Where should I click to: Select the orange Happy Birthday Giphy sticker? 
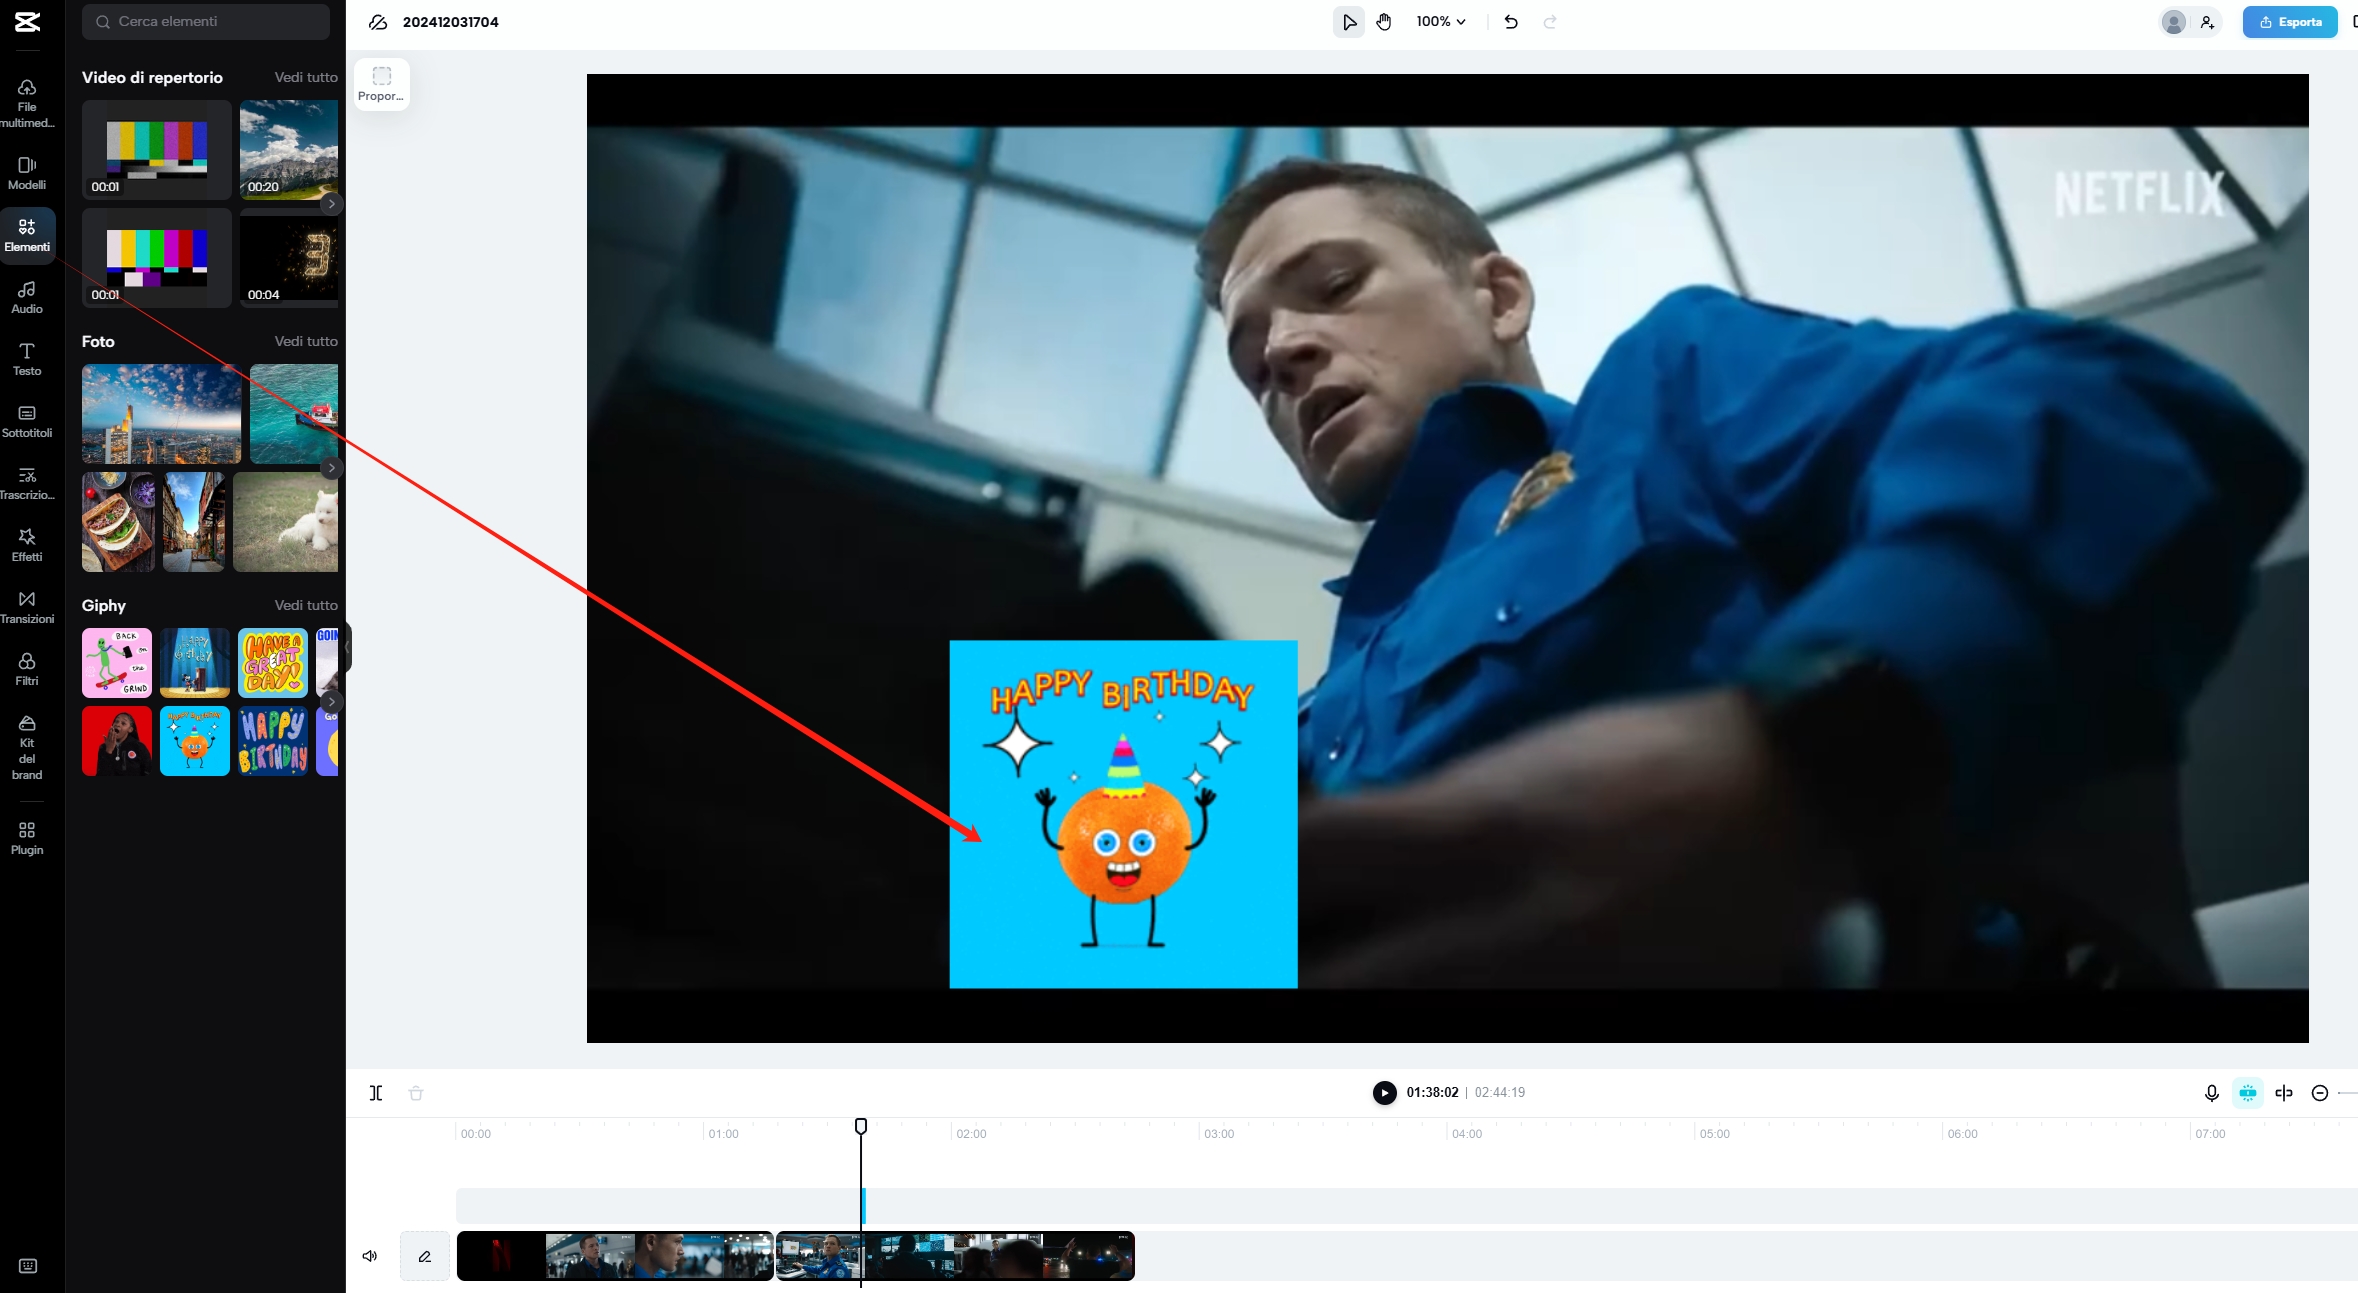[195, 740]
